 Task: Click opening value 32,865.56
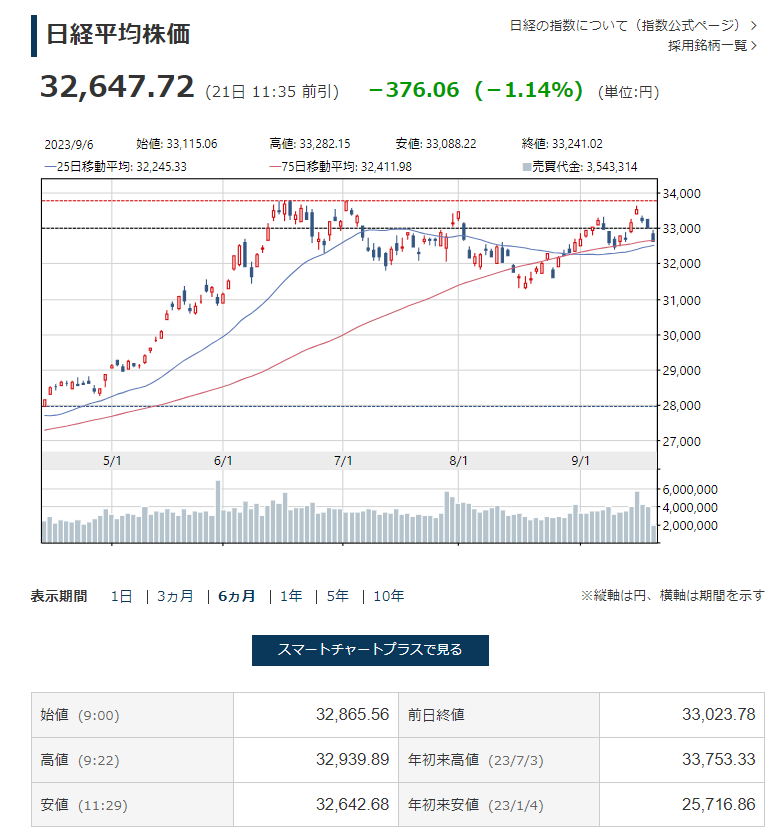(352, 715)
